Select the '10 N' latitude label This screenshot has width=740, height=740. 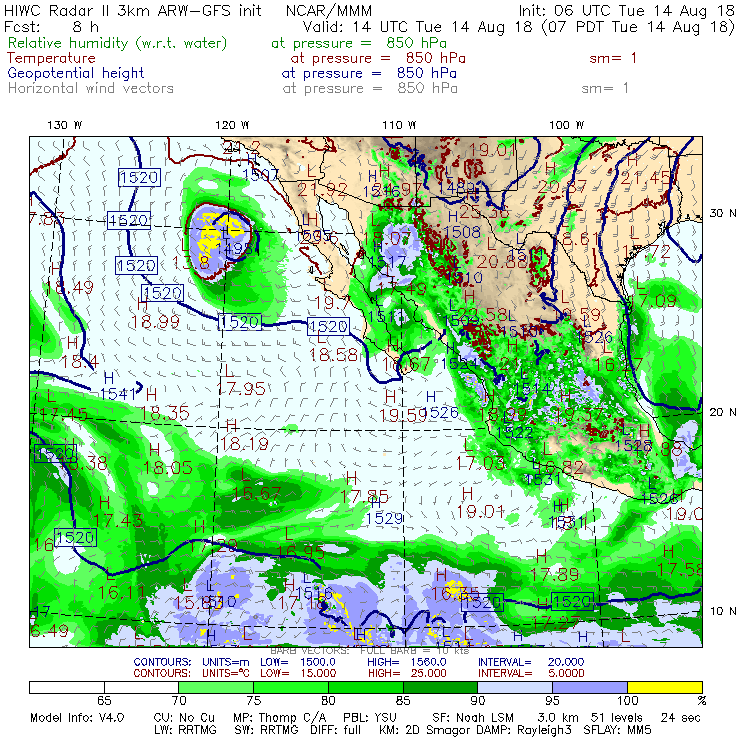point(723,611)
